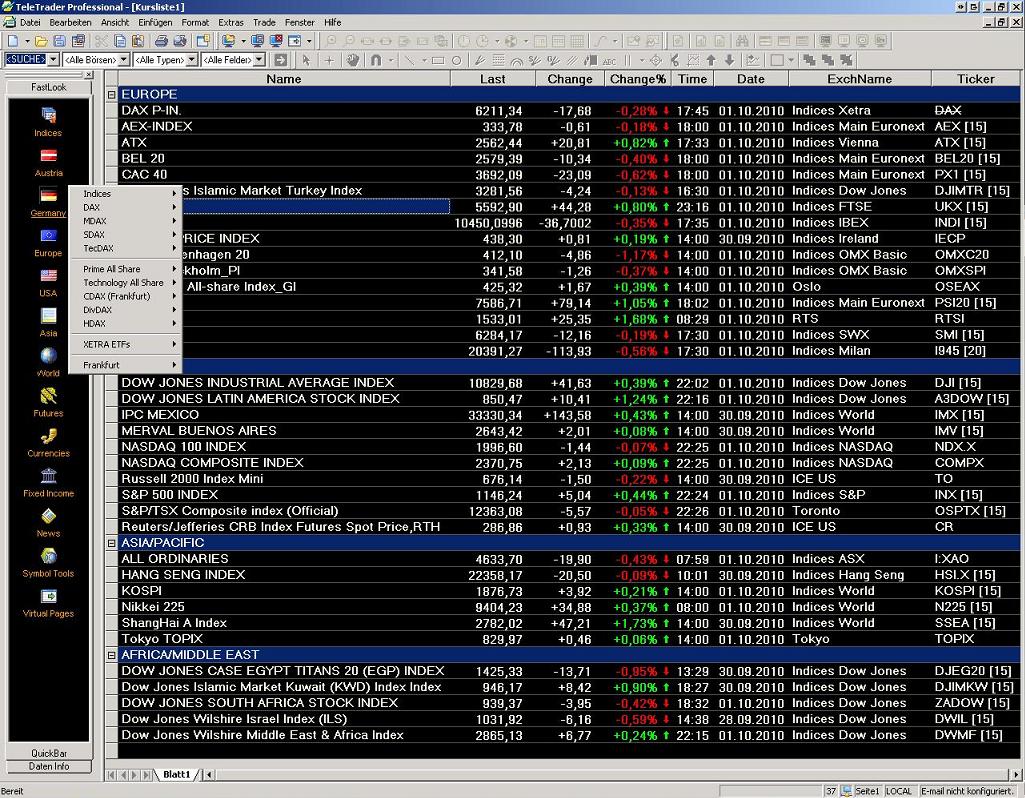This screenshot has height=798, width=1025.
Task: Open the XETRA ETFs submenu entry
Action: click(x=125, y=344)
